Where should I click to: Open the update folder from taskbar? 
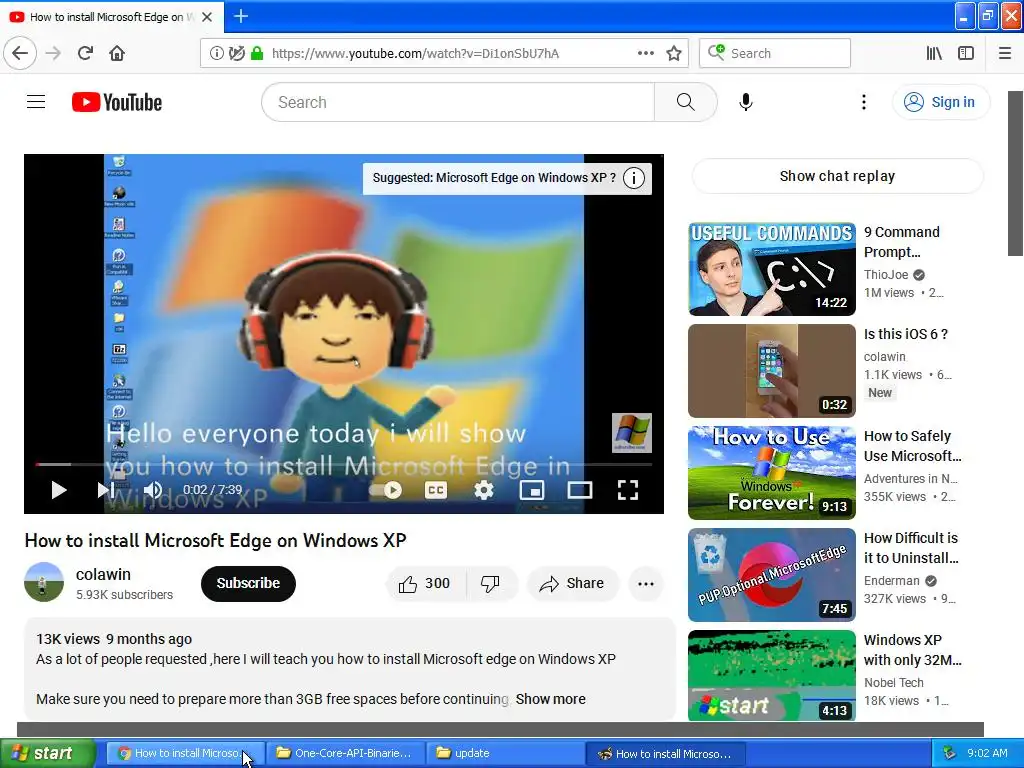pos(505,753)
